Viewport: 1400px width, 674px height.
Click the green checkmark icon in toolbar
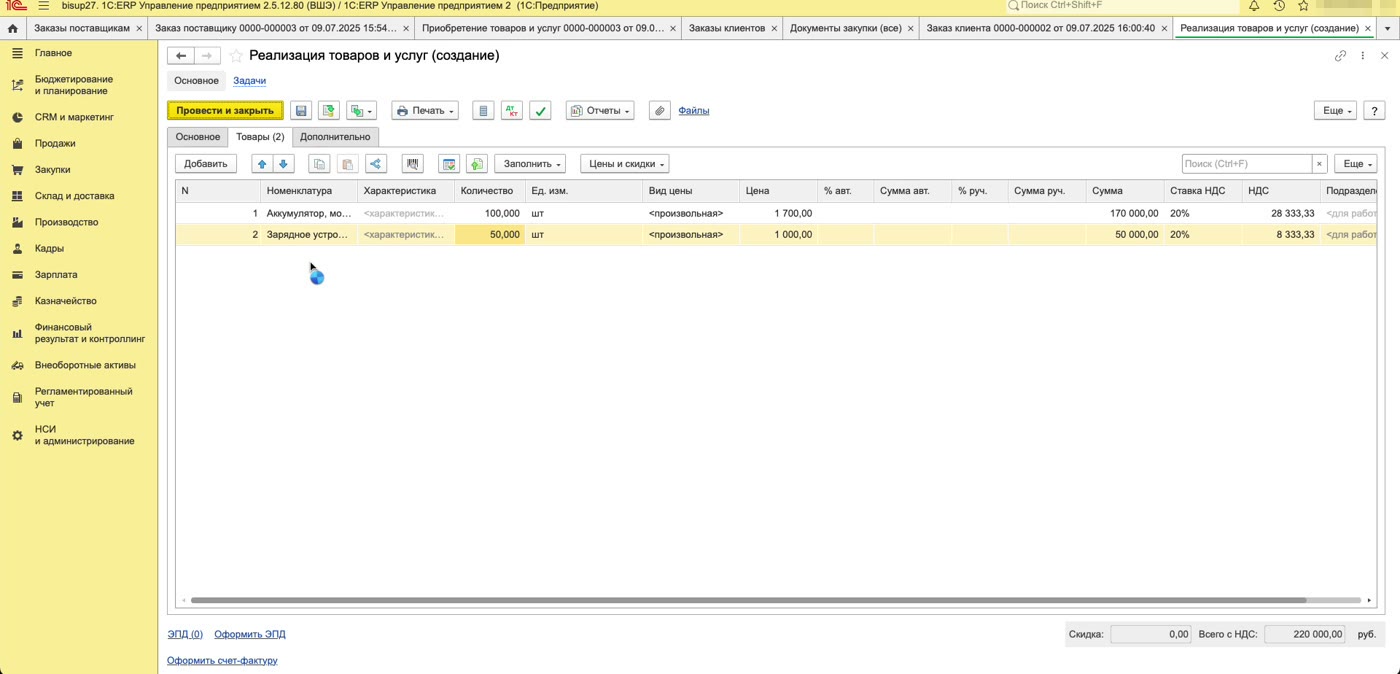540,111
